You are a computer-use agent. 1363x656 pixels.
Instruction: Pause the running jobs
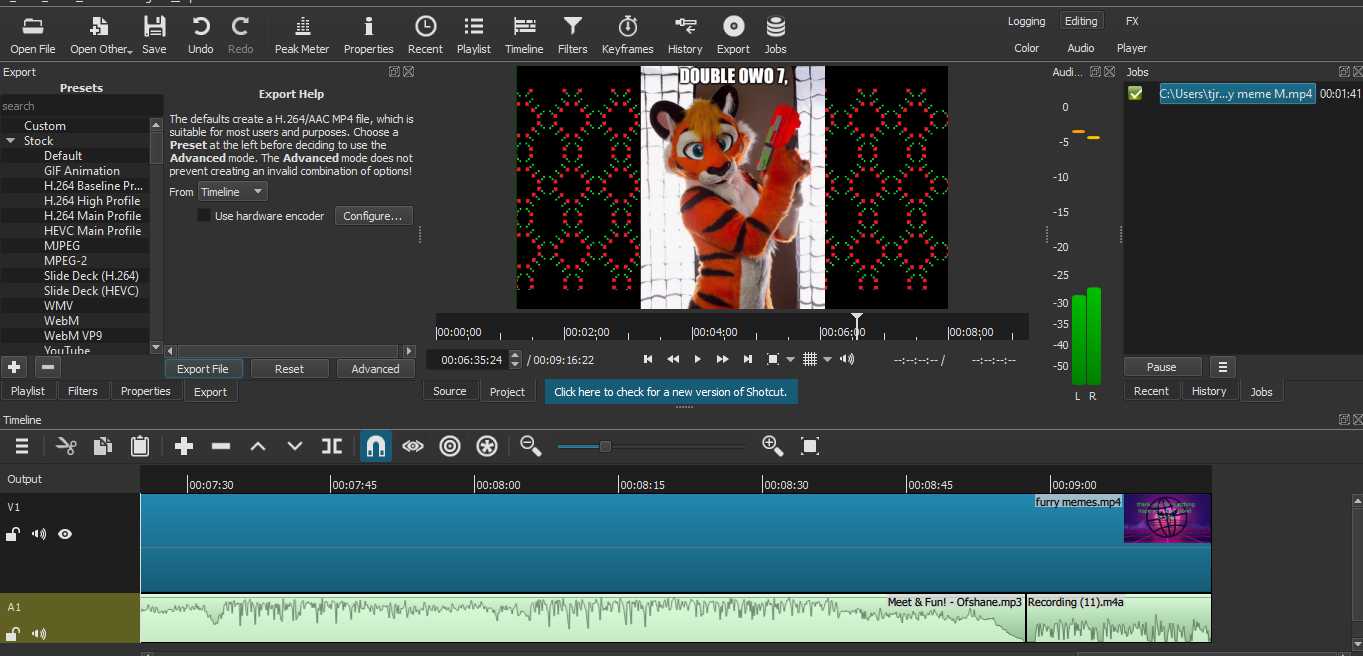[1161, 367]
